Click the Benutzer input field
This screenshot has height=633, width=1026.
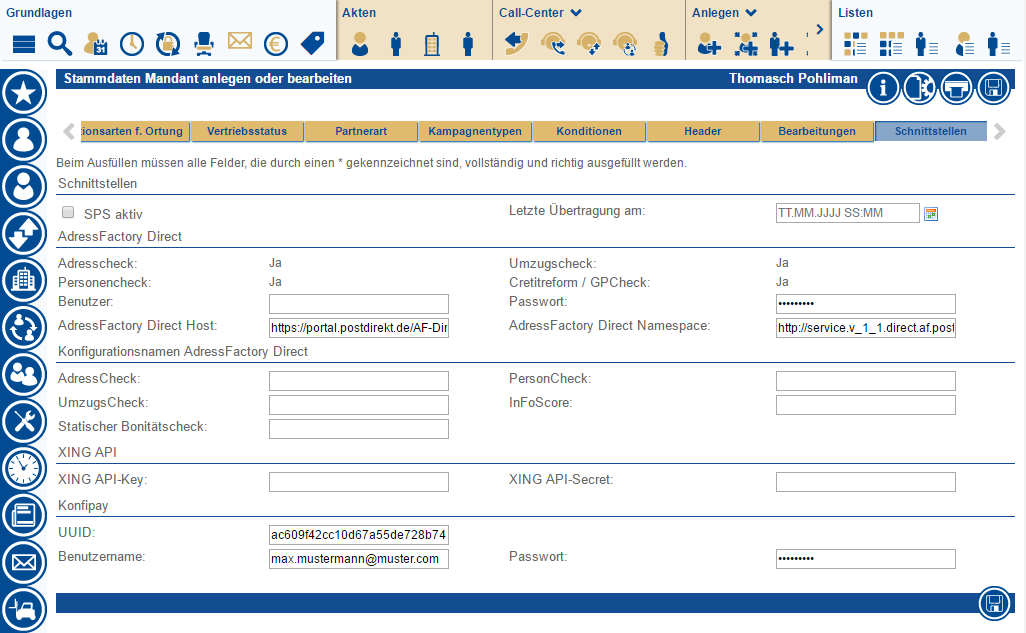(x=359, y=304)
